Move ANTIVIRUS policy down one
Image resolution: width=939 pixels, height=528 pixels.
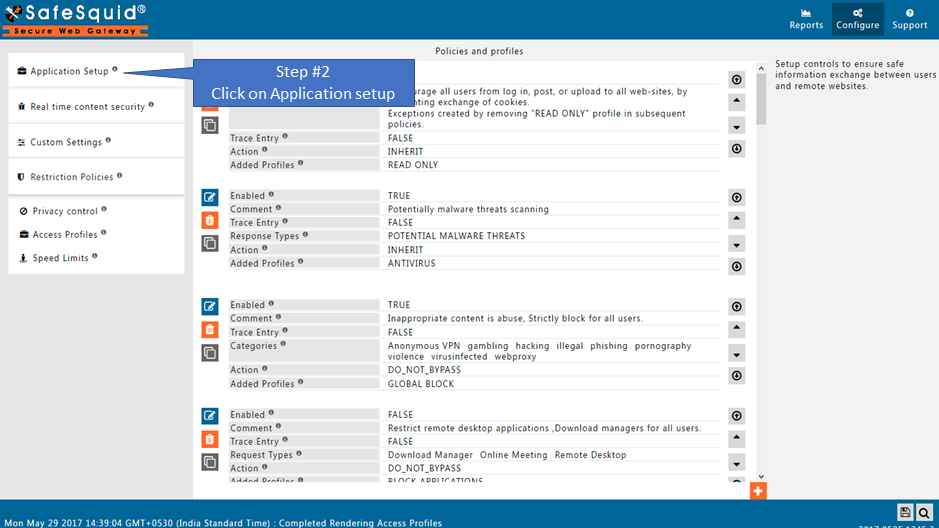click(x=737, y=245)
